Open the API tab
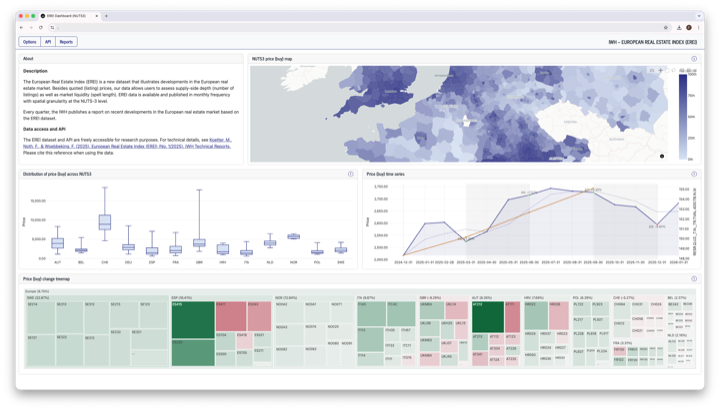 [48, 42]
